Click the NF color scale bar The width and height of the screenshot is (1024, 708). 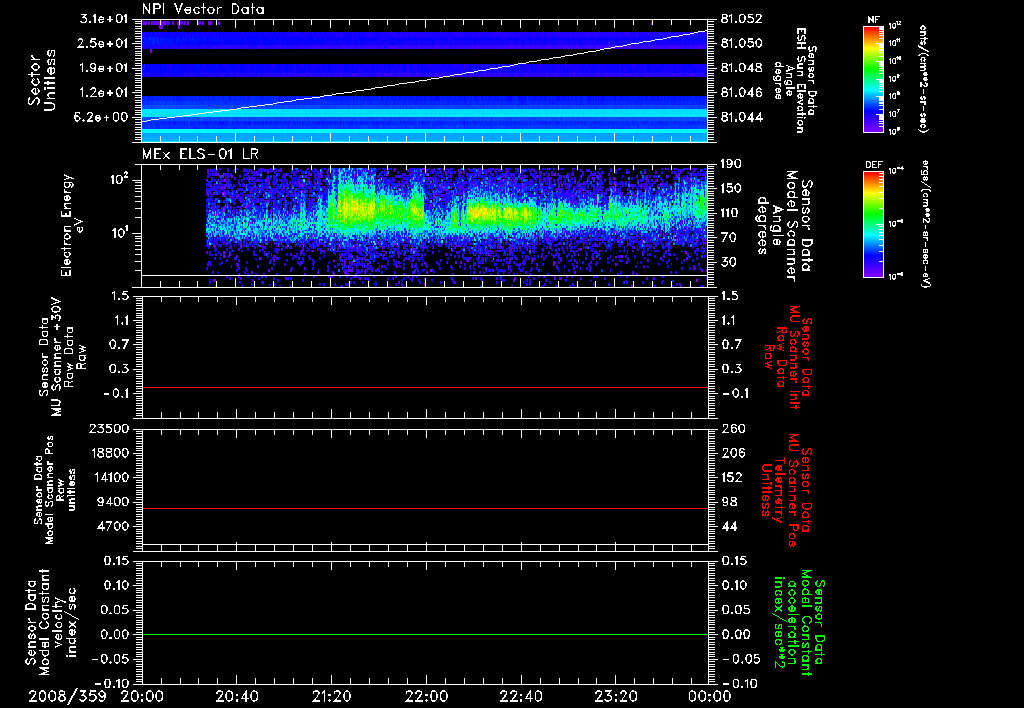[x=874, y=79]
